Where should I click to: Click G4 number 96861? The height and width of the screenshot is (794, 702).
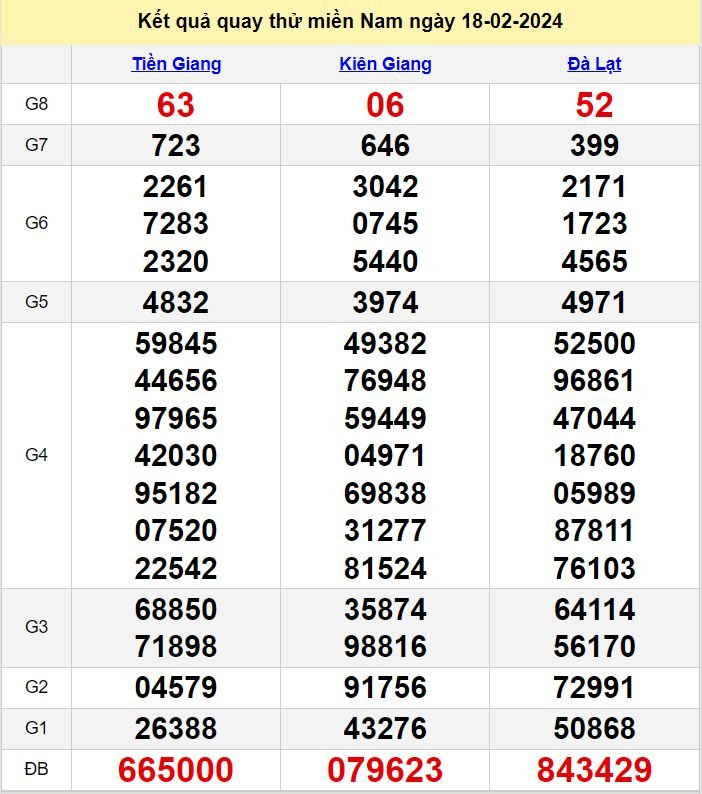(x=594, y=381)
